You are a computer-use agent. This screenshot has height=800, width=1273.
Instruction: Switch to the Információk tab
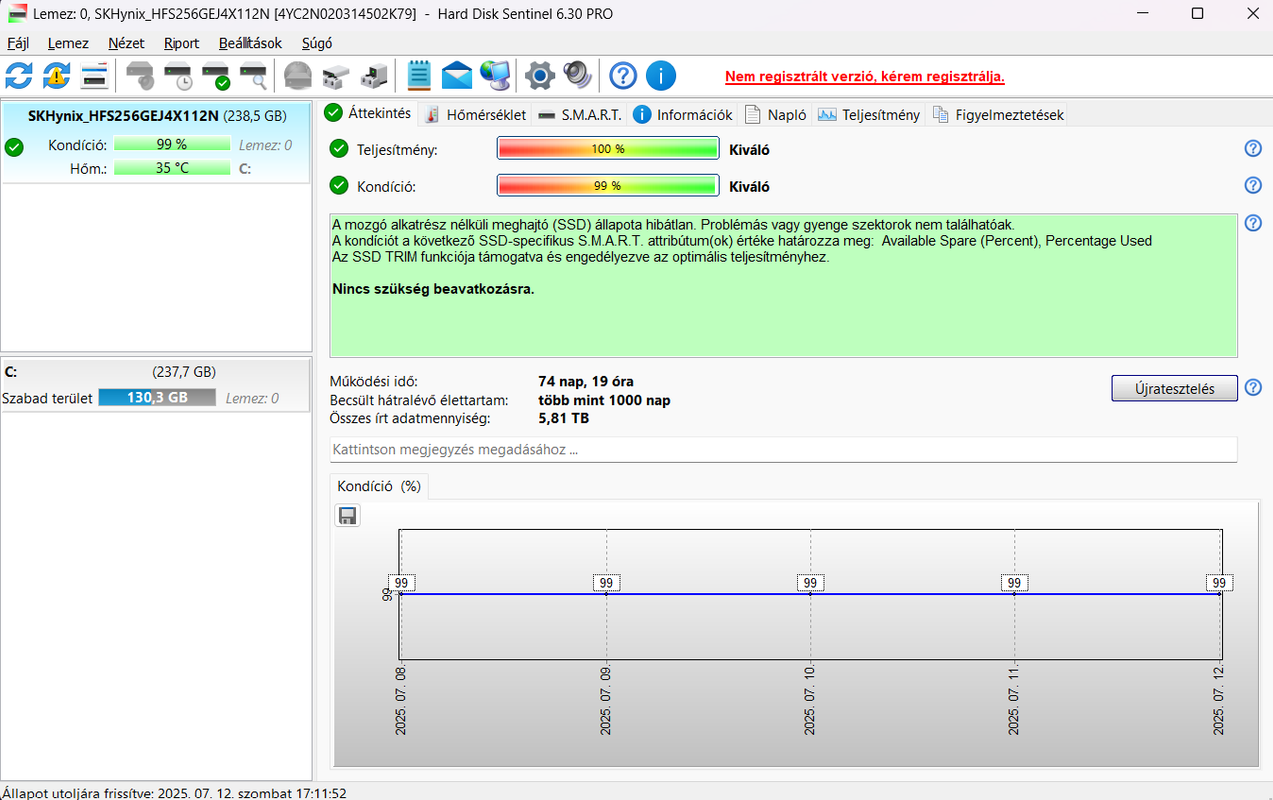tap(683, 115)
